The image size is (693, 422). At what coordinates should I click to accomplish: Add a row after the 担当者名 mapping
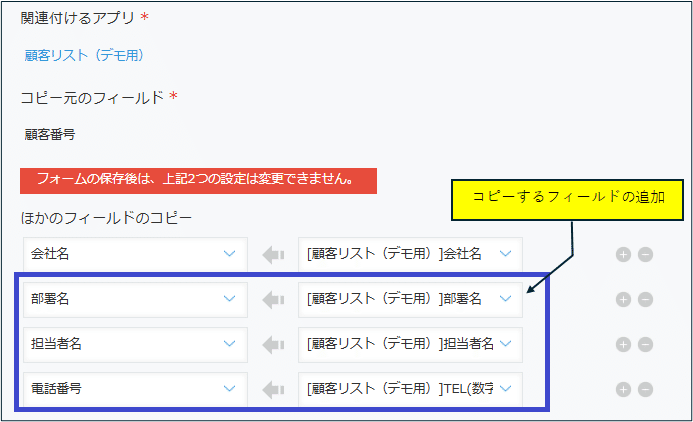623,345
